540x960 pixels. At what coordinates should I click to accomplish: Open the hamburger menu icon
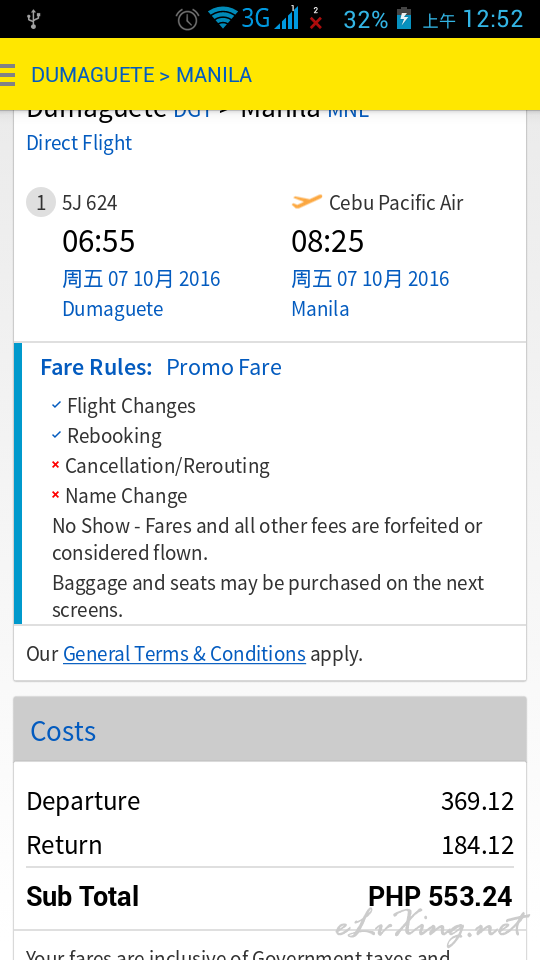tap(7, 75)
